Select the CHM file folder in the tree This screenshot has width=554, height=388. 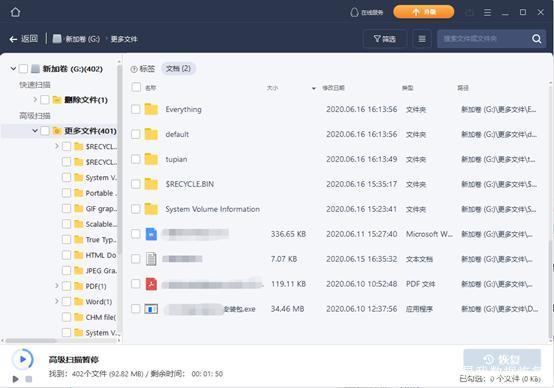[x=101, y=317]
